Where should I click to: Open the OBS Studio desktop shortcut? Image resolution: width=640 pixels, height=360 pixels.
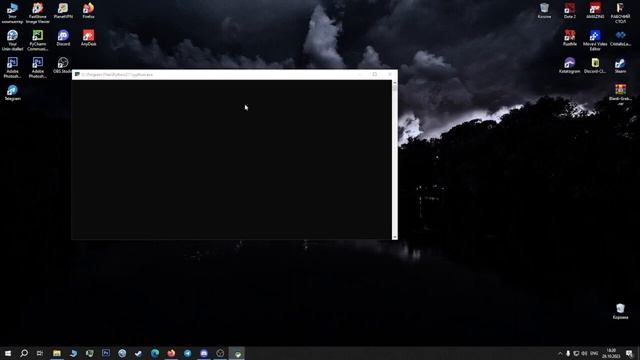coord(63,65)
